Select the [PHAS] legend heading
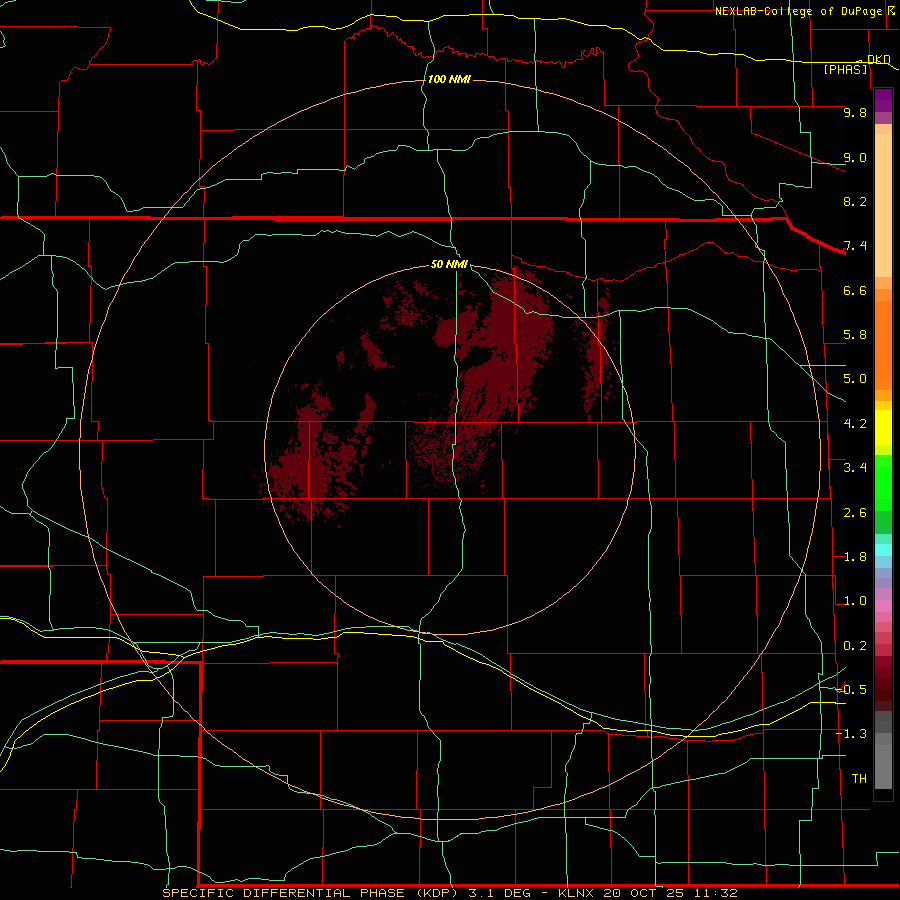Screen dimensions: 900x900 click(x=845, y=69)
